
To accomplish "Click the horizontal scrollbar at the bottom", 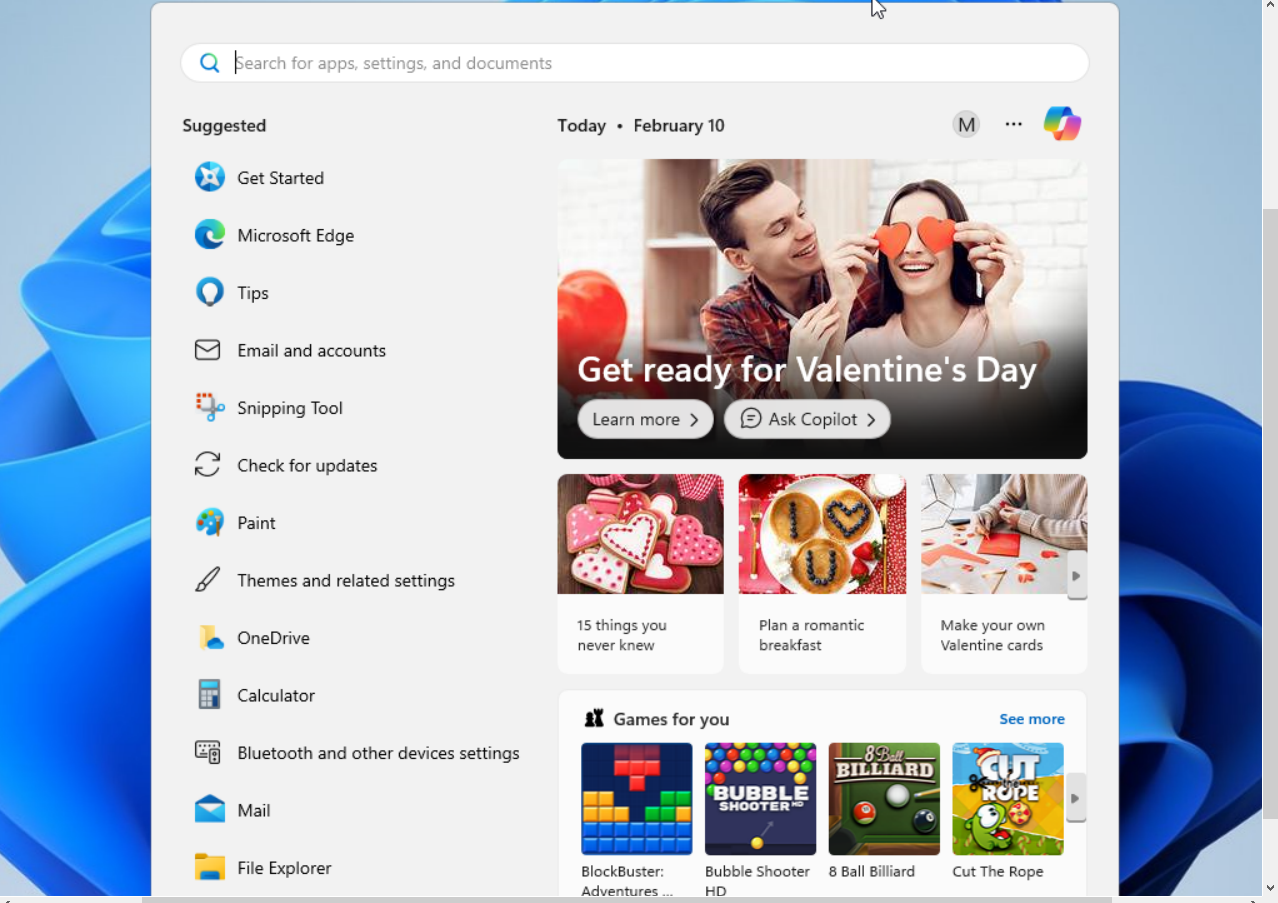I will tap(626, 900).
